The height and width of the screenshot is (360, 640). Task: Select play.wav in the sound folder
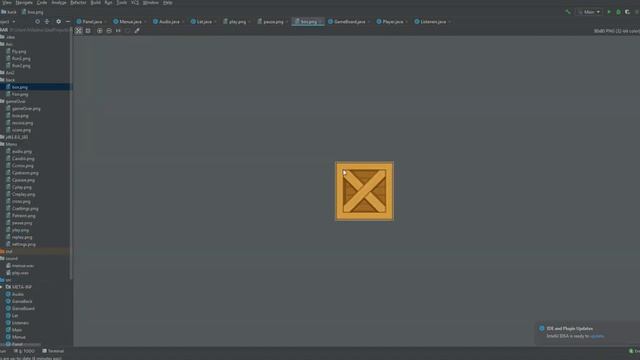[20, 273]
